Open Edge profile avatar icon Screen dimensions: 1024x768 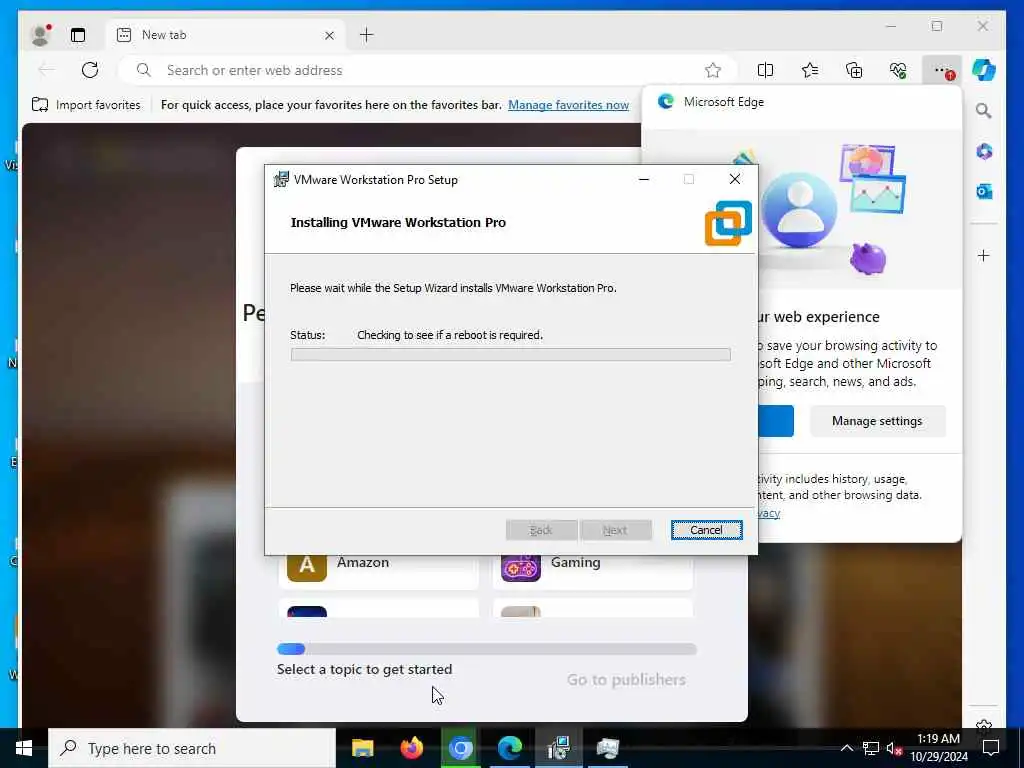click(x=41, y=35)
